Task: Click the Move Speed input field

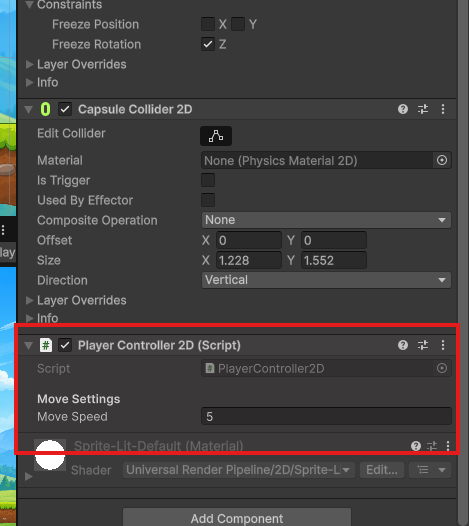Action: [326, 416]
